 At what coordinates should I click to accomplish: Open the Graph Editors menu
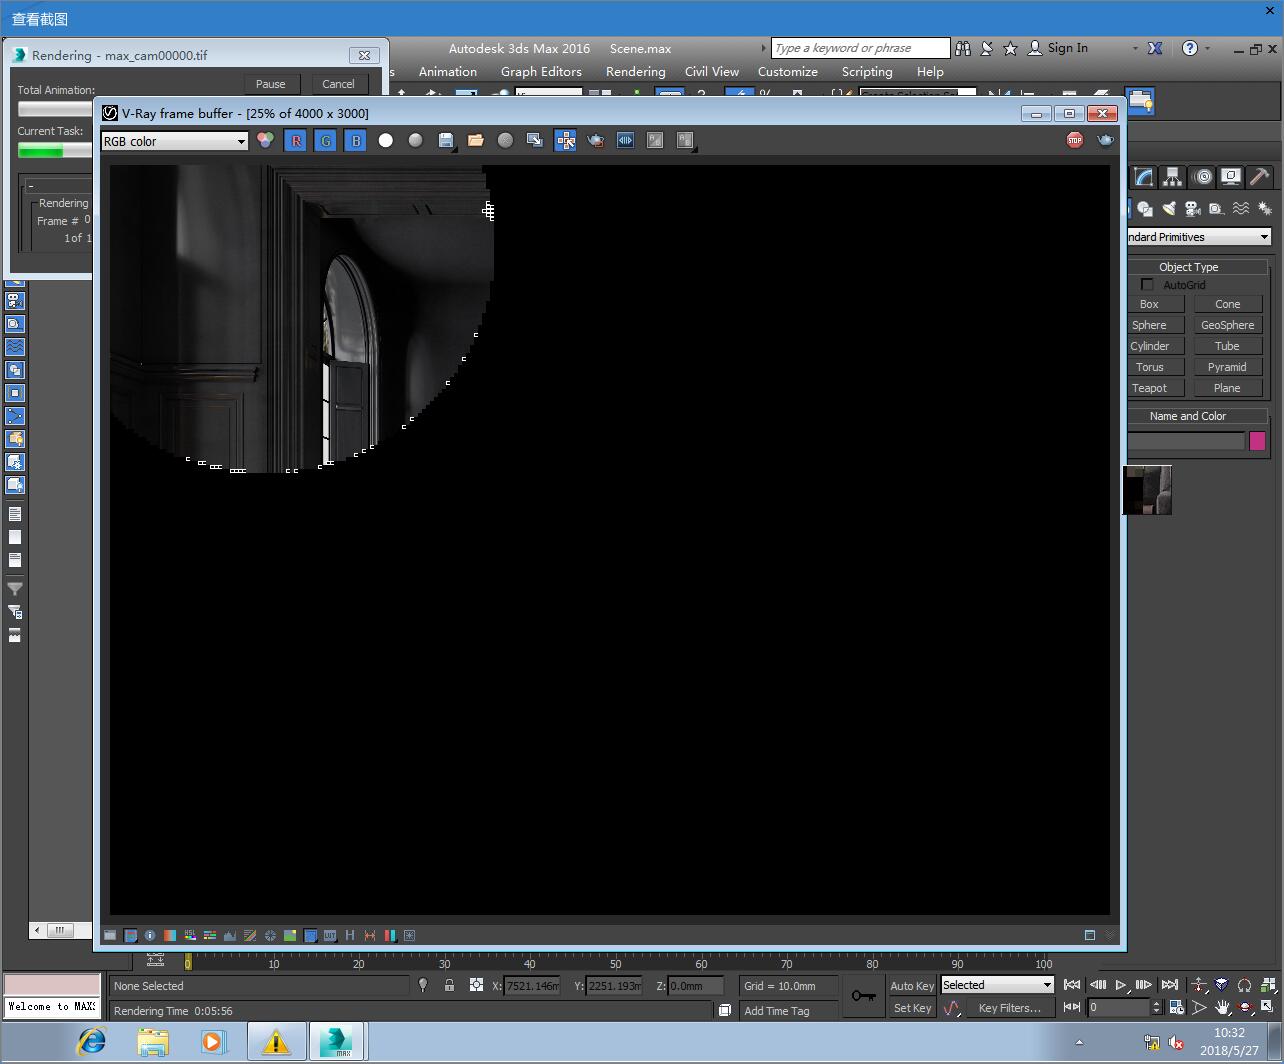click(541, 72)
